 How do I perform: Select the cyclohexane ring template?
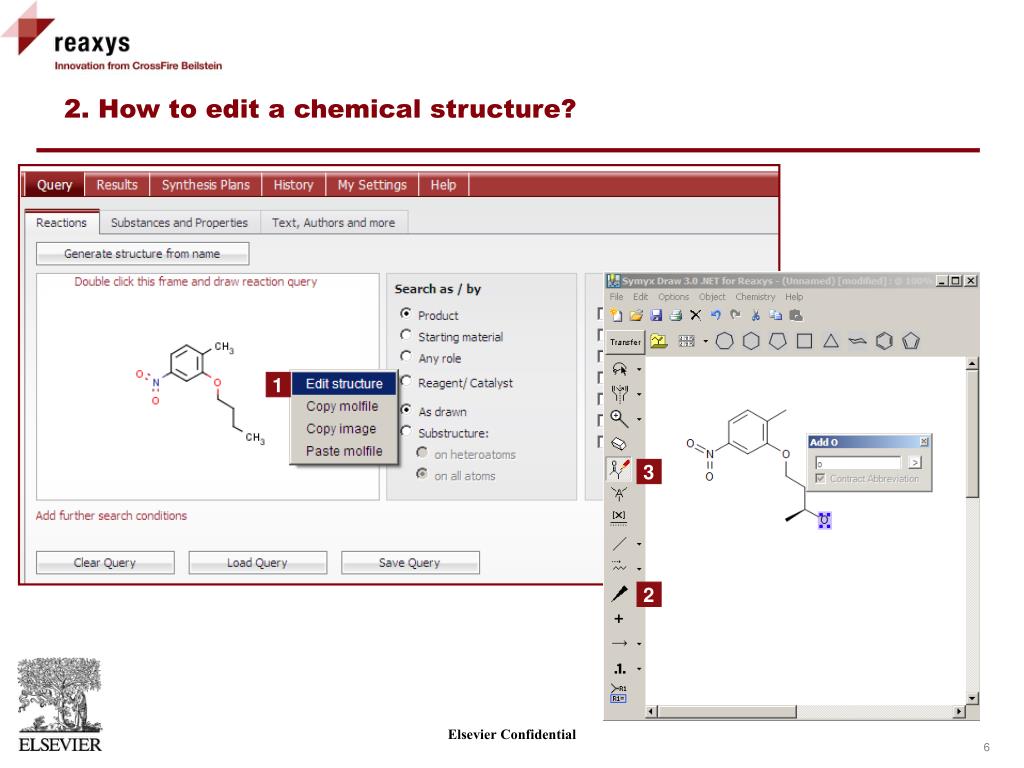pos(751,341)
